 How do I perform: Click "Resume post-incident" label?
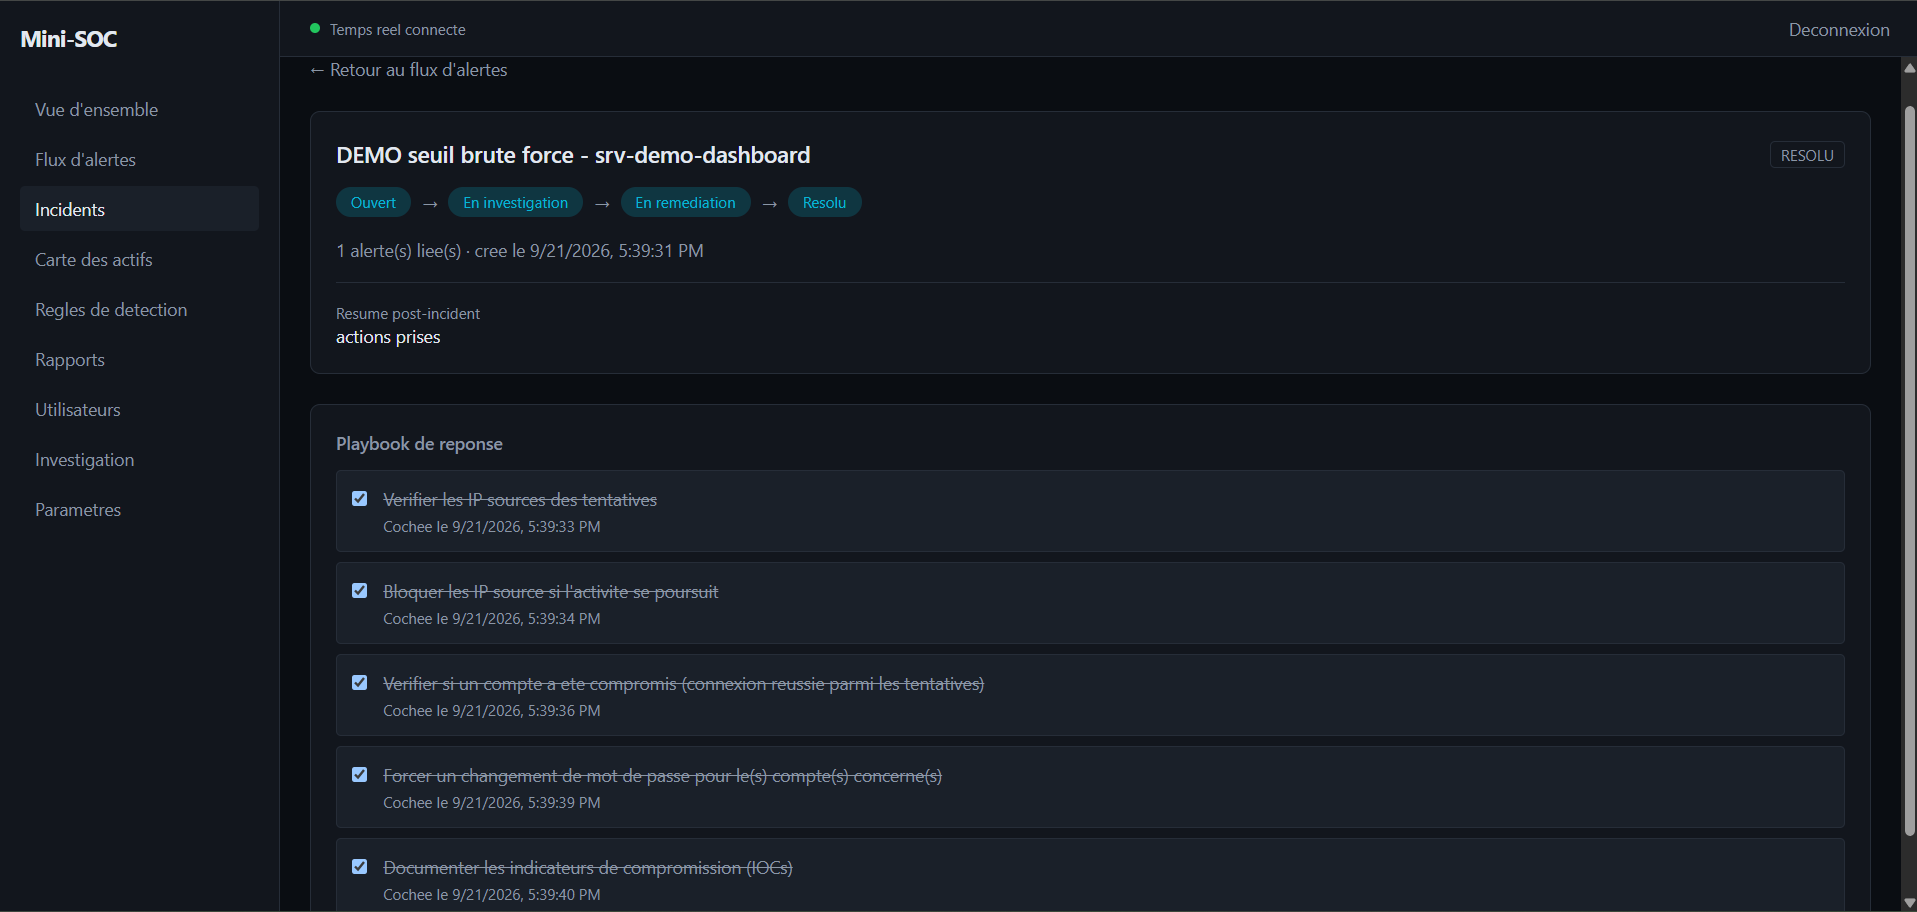pos(408,314)
